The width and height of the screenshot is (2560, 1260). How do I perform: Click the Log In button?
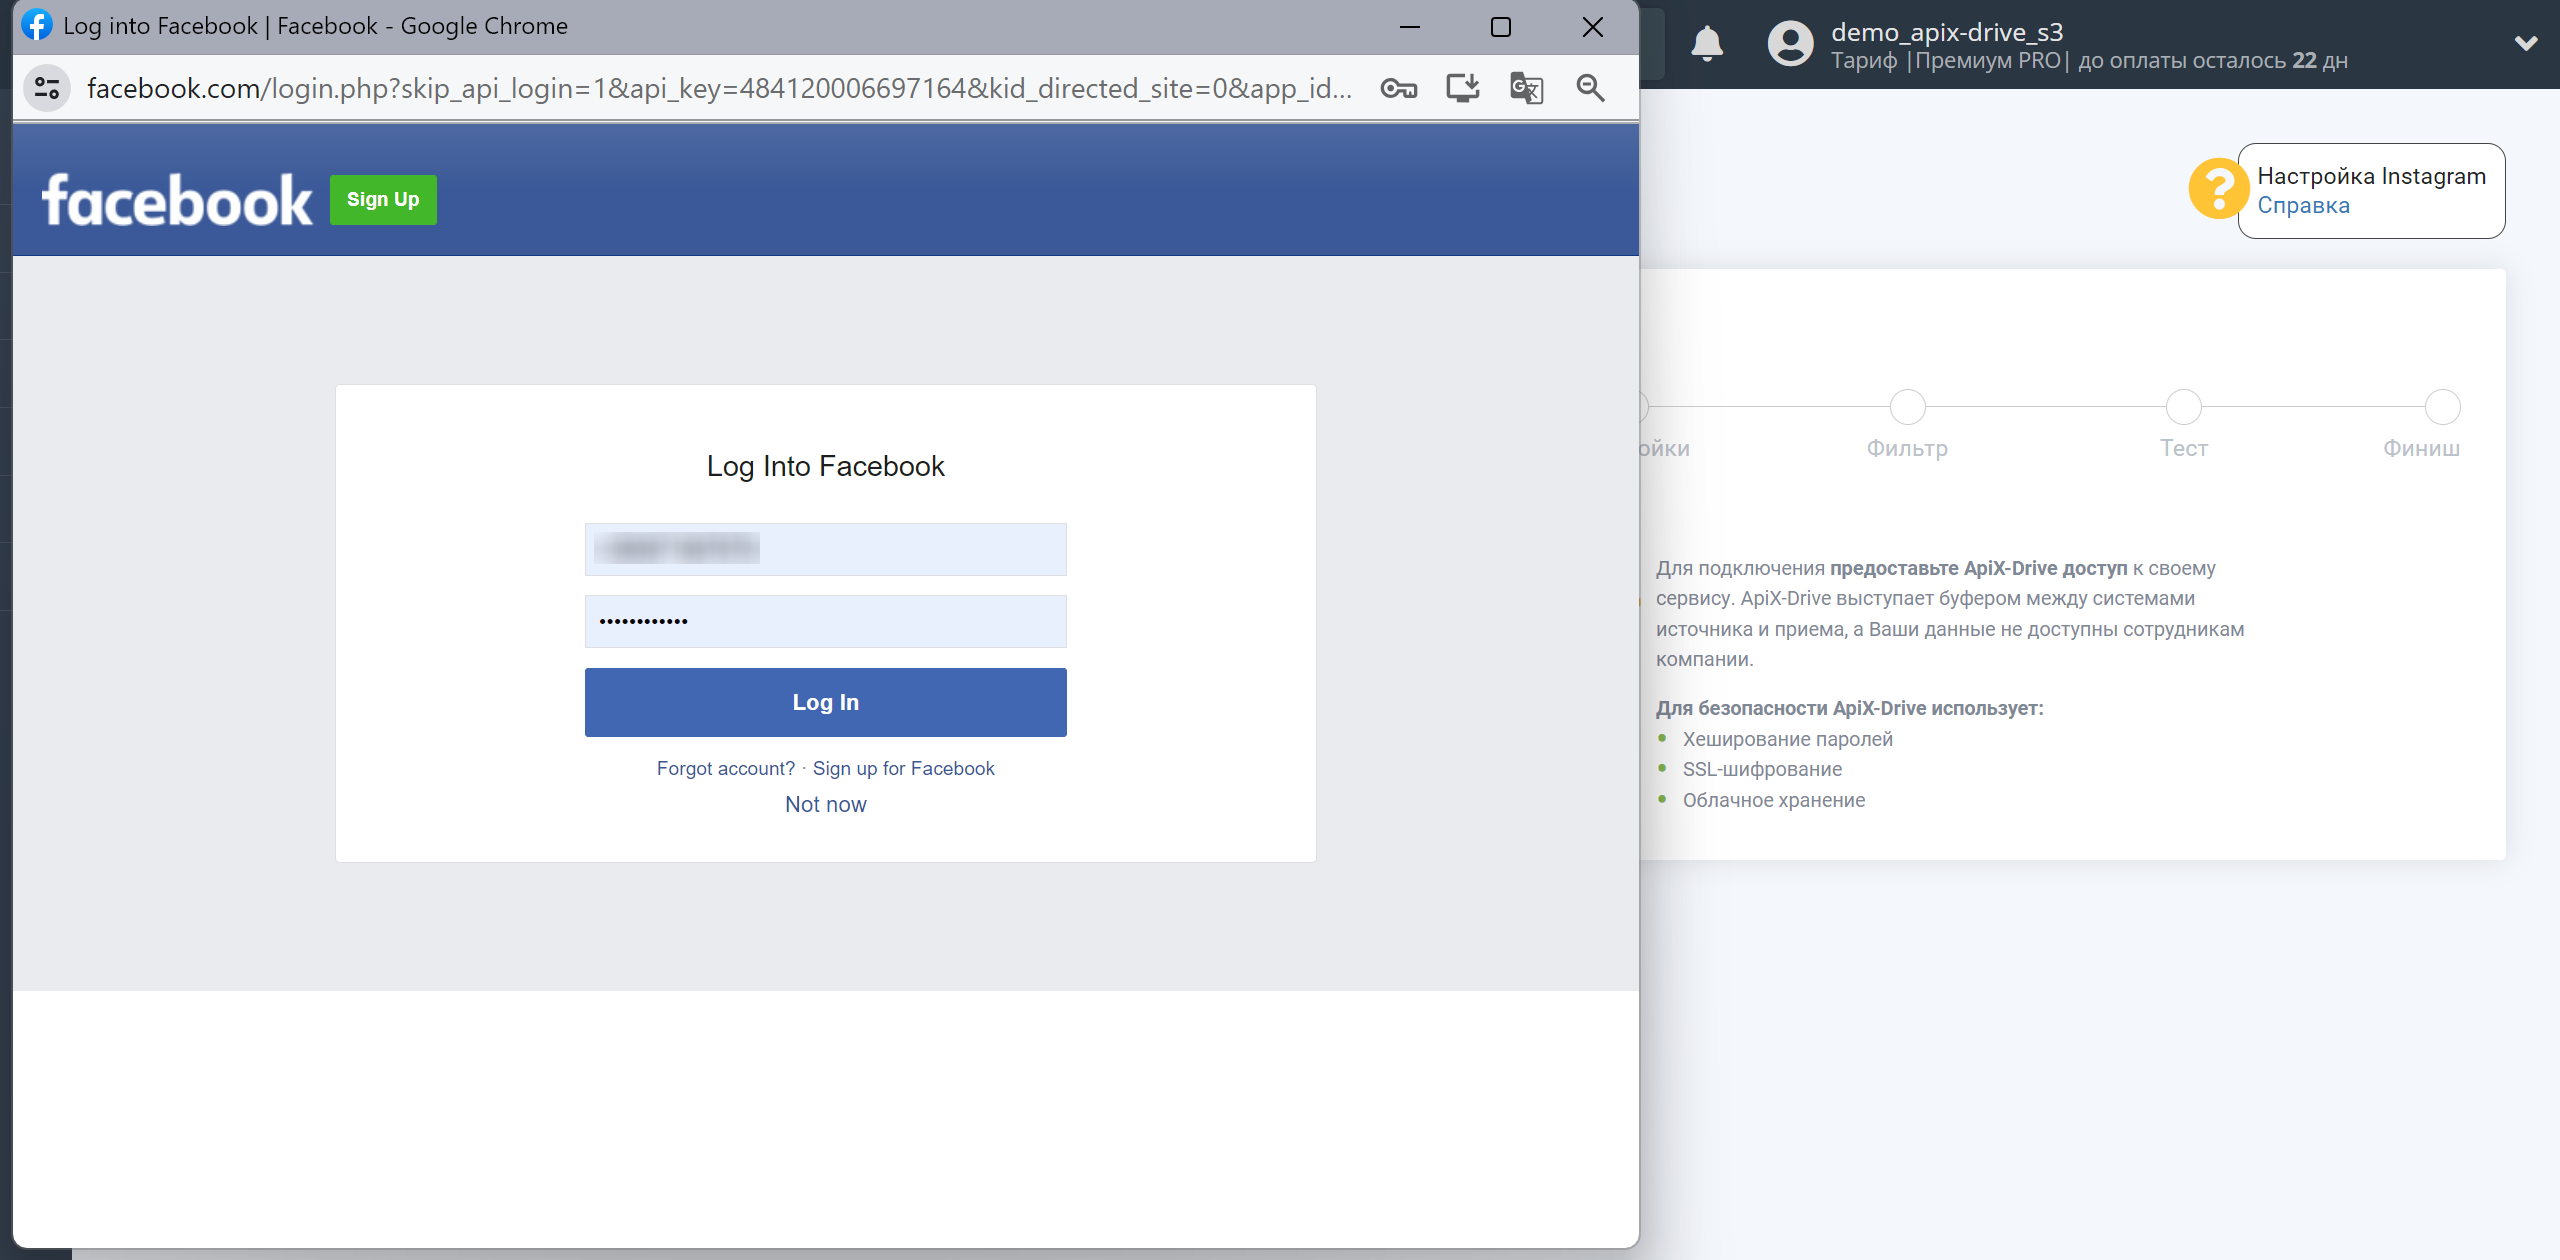(826, 702)
